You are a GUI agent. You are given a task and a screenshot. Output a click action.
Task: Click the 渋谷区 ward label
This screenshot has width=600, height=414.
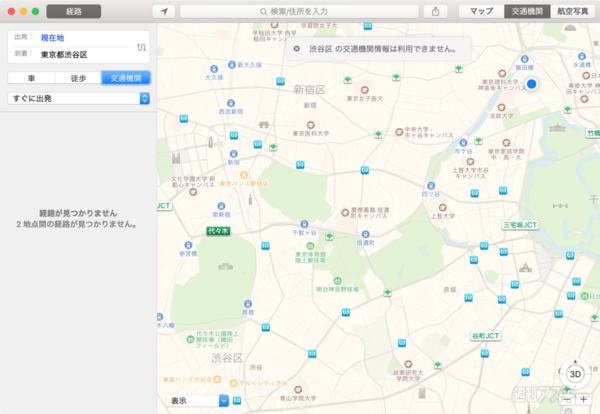(227, 358)
